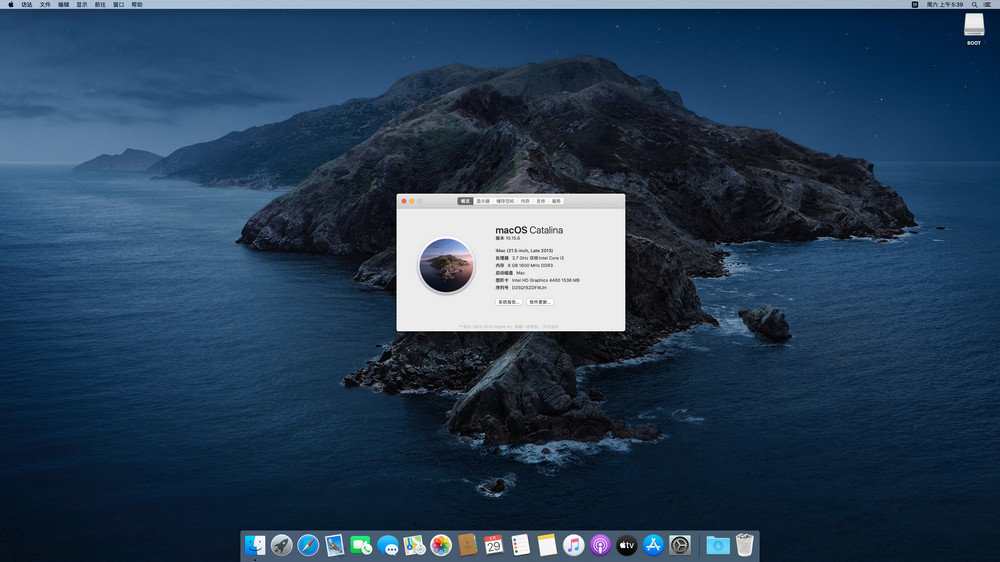Switch to the 内存 (Memory) tab

525,201
